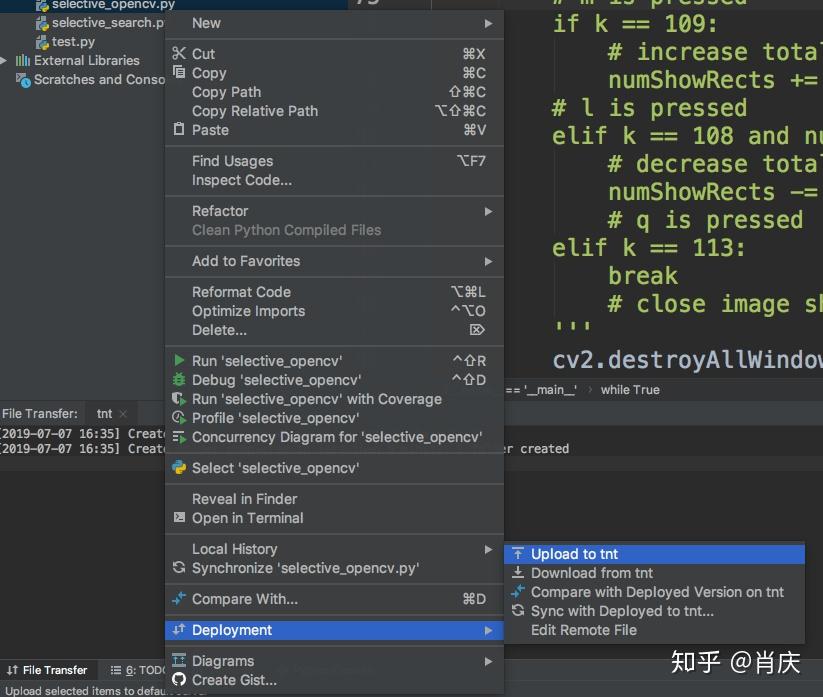The width and height of the screenshot is (823, 697).
Task: Click the TODO list icon in bottom bar
Action: click(116, 670)
